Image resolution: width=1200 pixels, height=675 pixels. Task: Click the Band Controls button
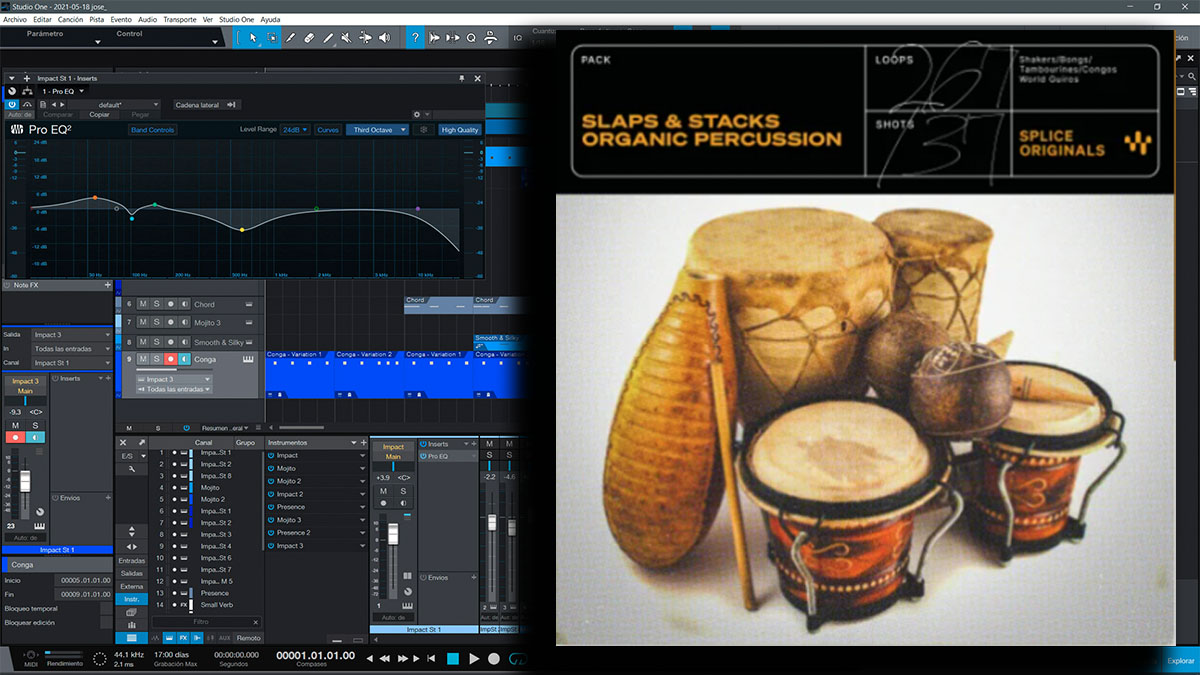point(153,130)
